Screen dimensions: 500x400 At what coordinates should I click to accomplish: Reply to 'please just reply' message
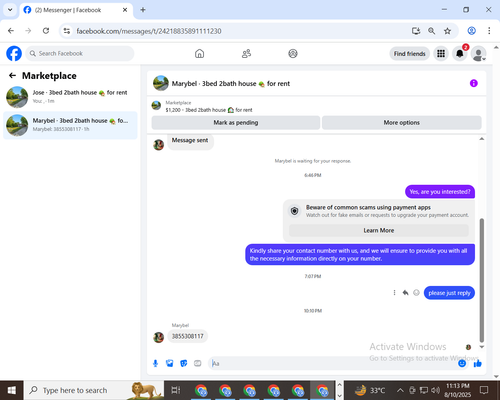click(405, 293)
